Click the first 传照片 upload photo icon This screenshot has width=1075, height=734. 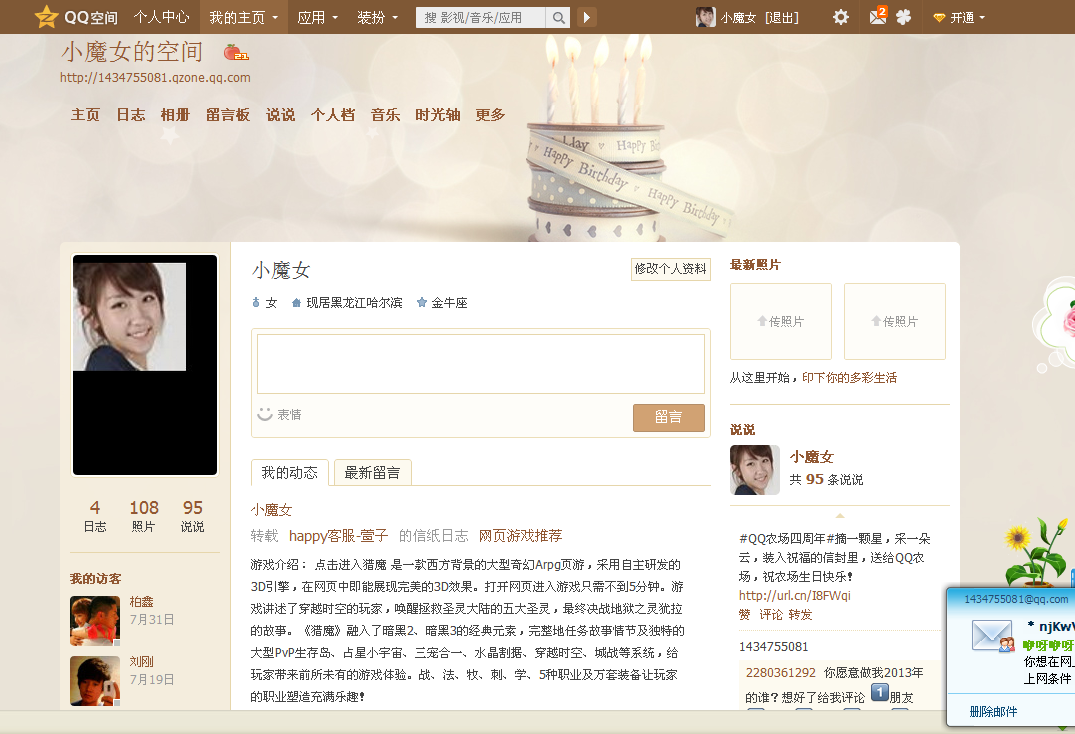click(780, 320)
